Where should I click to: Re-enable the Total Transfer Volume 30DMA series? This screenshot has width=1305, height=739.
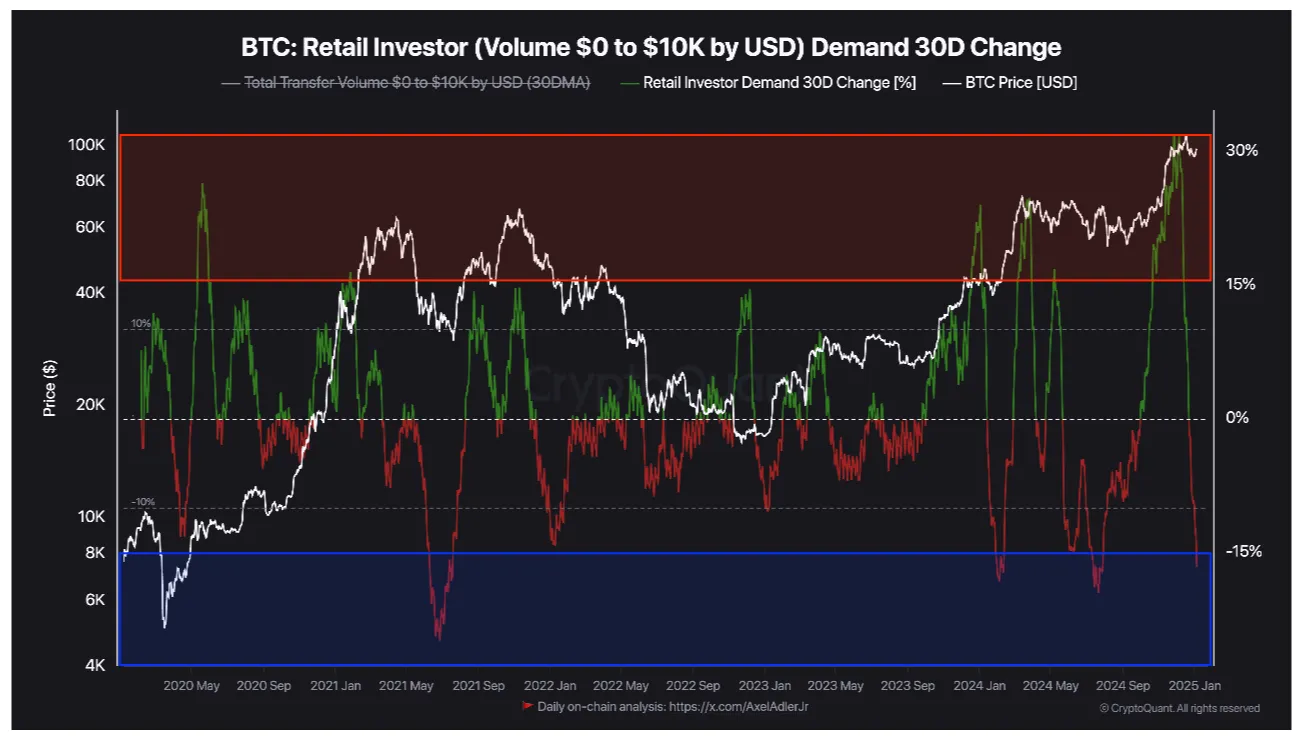pos(416,83)
